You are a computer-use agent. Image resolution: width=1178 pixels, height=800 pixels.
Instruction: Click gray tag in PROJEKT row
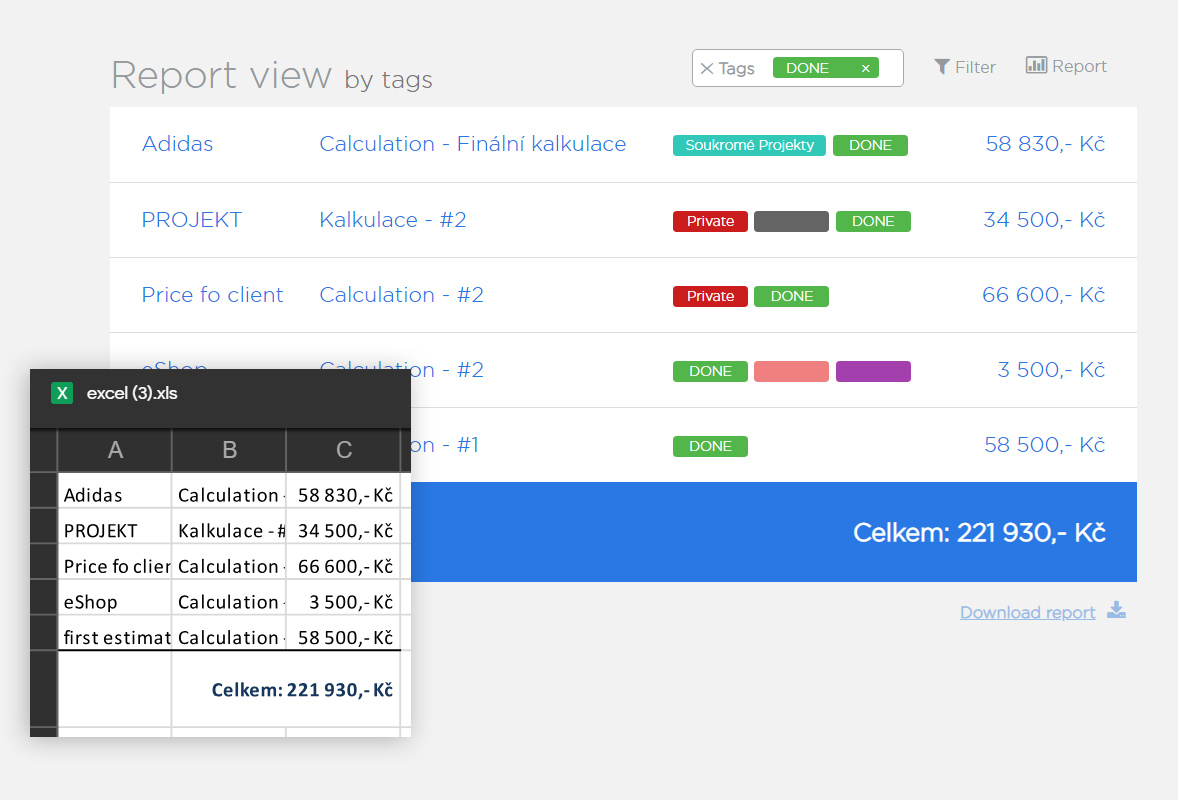[791, 221]
